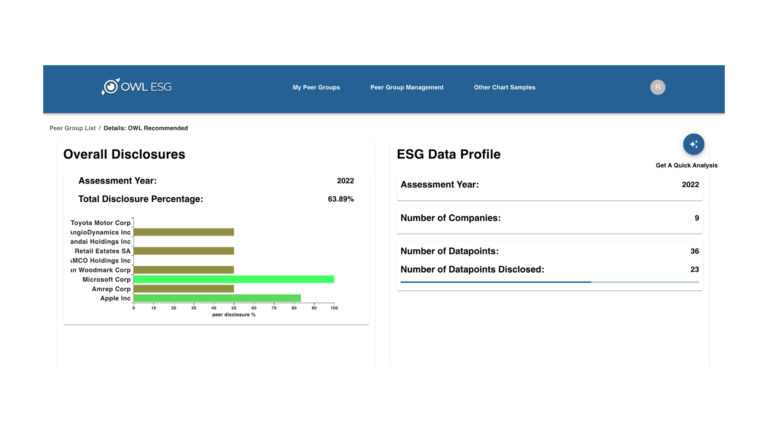
Task: Open My Peer Groups page
Action: (316, 88)
